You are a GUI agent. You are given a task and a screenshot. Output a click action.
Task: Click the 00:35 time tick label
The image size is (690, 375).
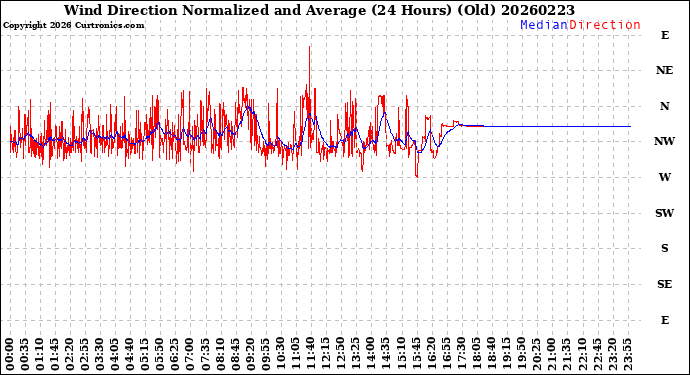coord(25,355)
